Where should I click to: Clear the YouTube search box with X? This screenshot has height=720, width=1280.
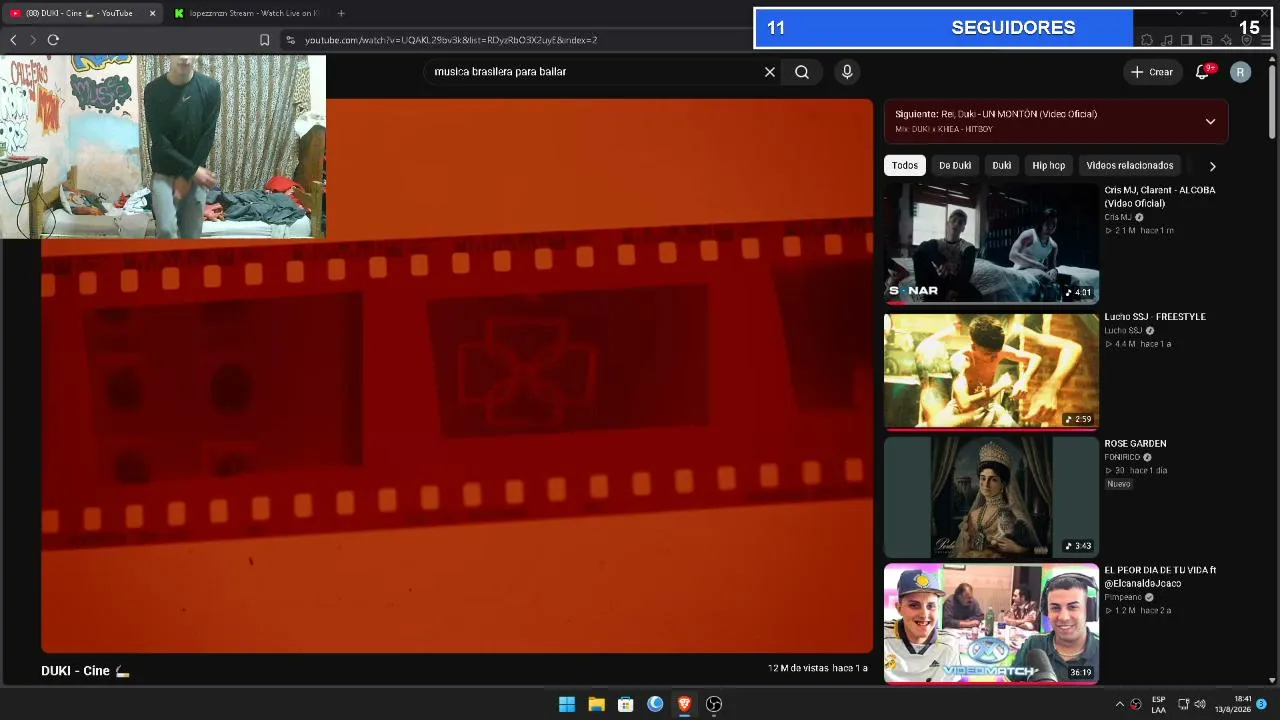coord(770,72)
